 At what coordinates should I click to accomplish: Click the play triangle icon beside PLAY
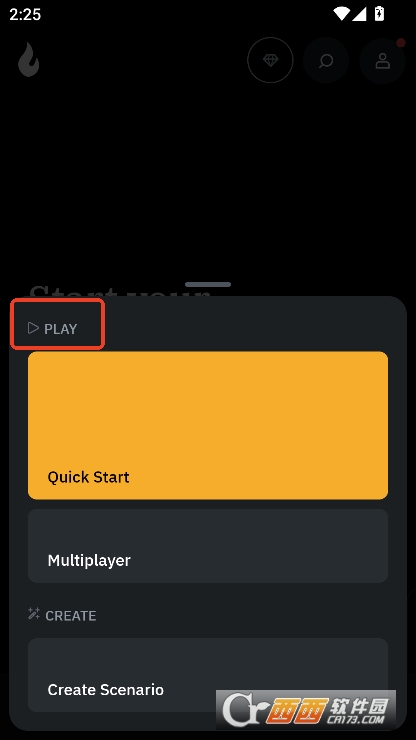pos(33,328)
